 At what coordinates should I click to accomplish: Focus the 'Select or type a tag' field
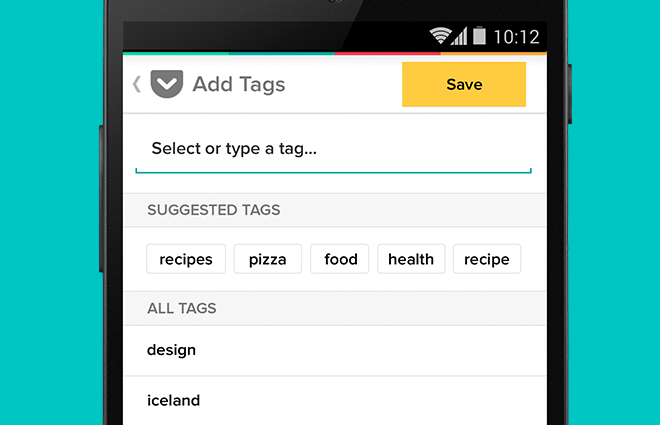click(333, 149)
